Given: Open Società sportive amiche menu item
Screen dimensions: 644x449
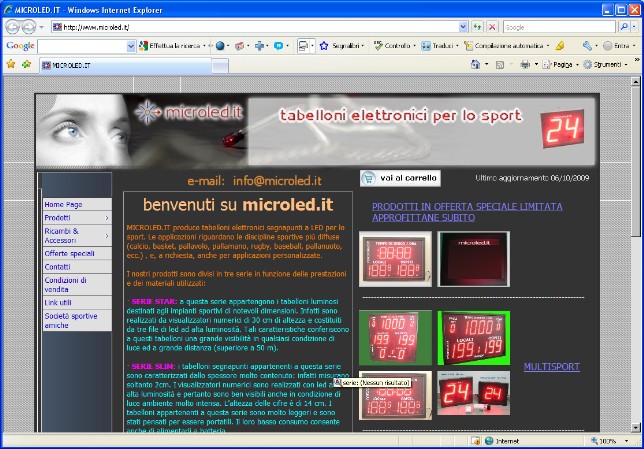Looking at the screenshot, I should coord(77,320).
